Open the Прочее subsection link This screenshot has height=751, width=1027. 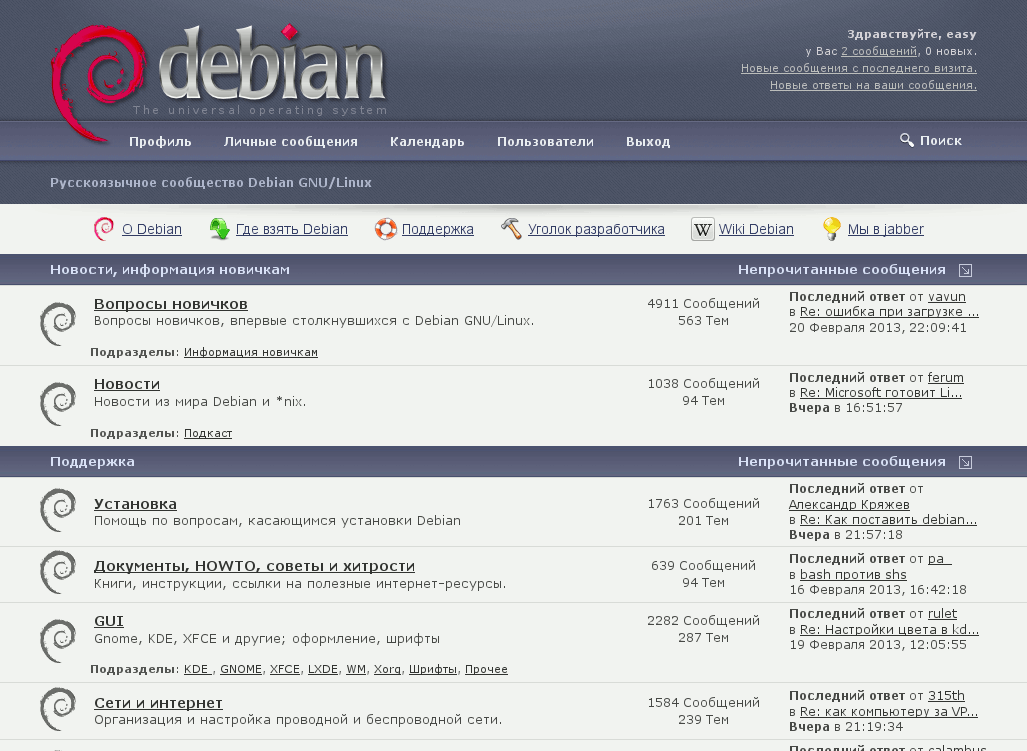pyautogui.click(x=486, y=669)
